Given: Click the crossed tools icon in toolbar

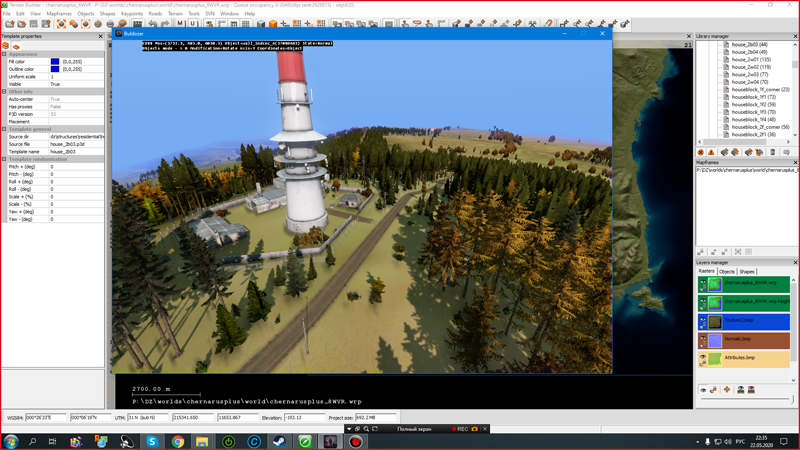Looking at the screenshot, I should pyautogui.click(x=532, y=24).
